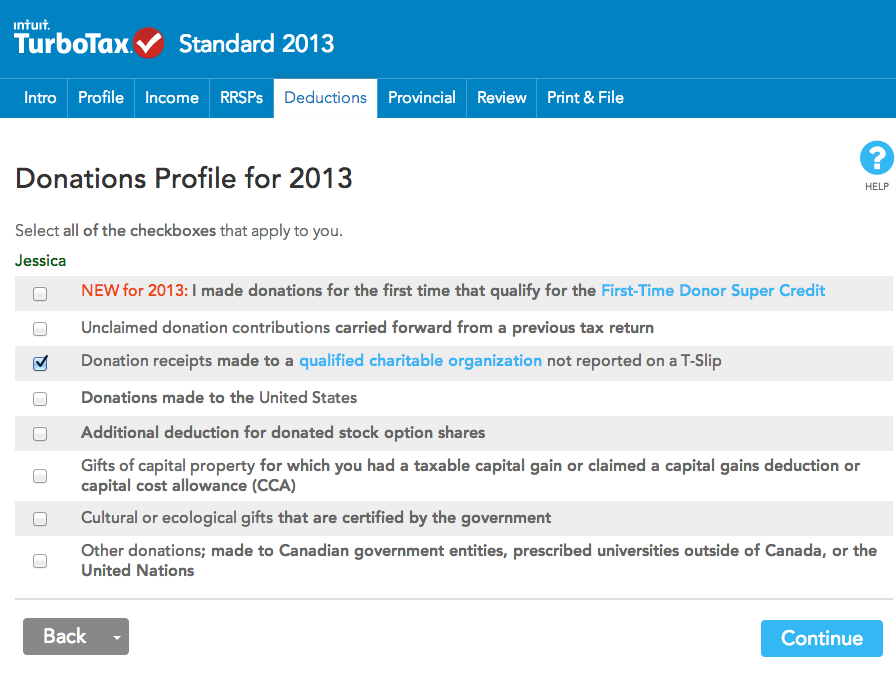Expand the Back button dropdown arrow
The width and height of the screenshot is (896, 692).
click(x=117, y=637)
